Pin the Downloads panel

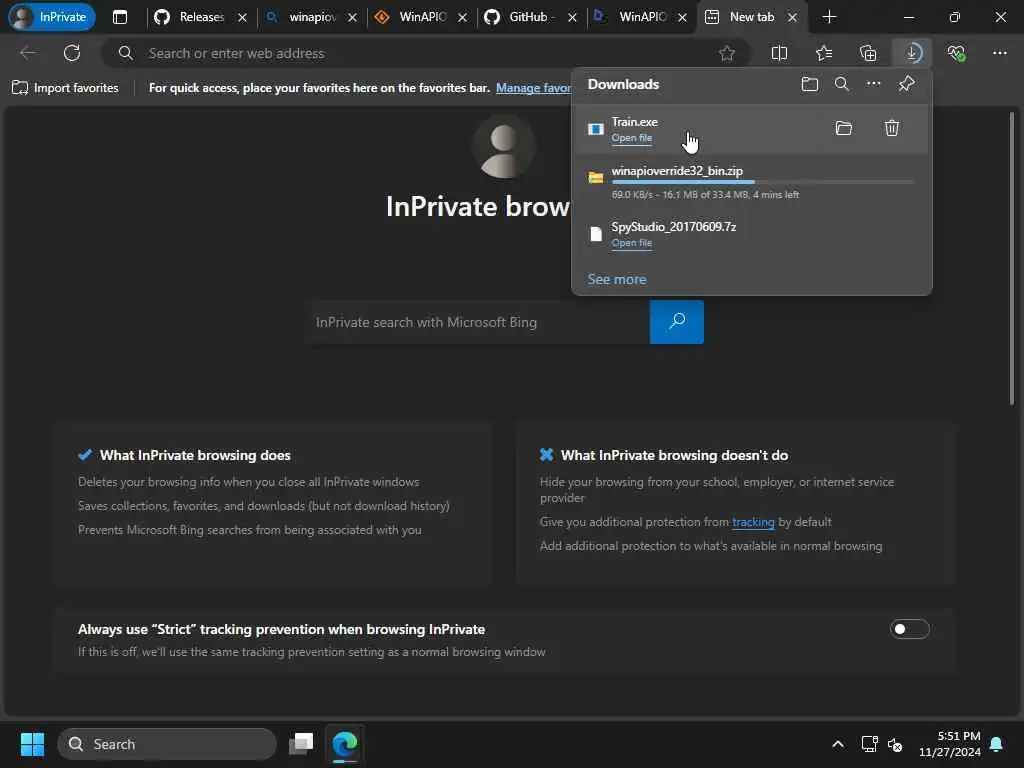(906, 84)
